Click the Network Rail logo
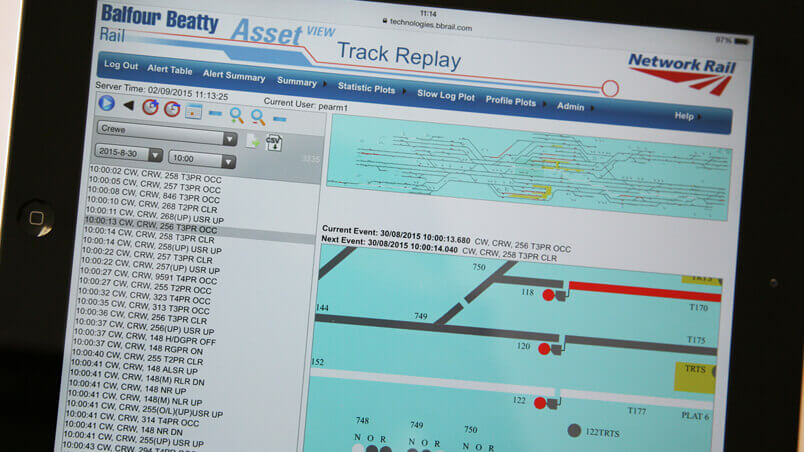Viewport: 804px width, 452px height. tap(681, 73)
